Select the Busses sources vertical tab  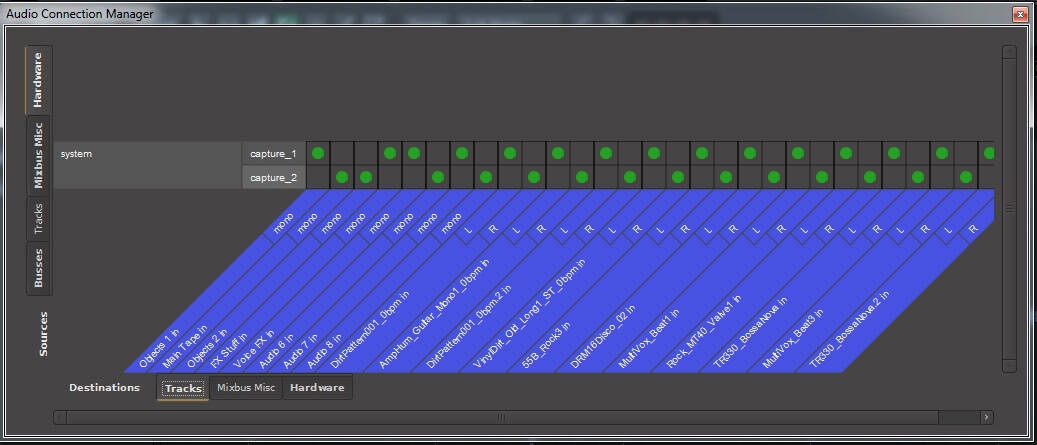[x=40, y=268]
